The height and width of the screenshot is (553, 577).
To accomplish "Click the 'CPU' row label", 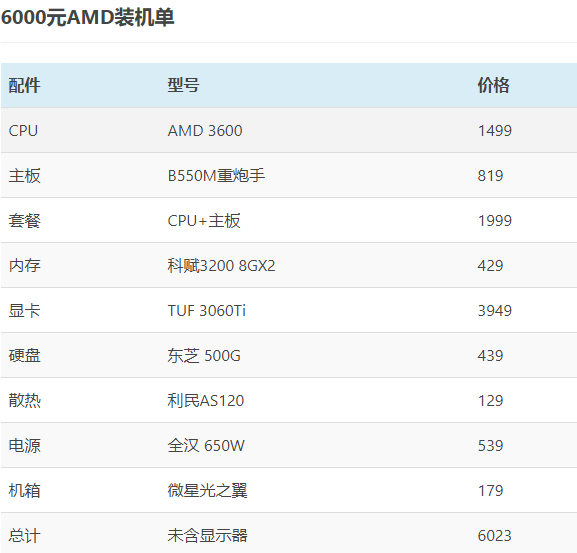I will point(23,131).
